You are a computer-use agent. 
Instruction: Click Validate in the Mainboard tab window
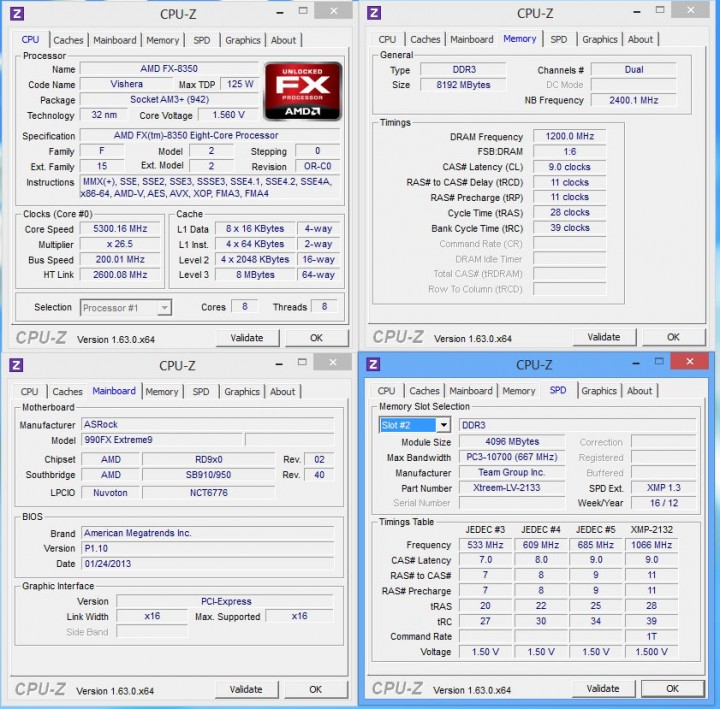click(246, 689)
